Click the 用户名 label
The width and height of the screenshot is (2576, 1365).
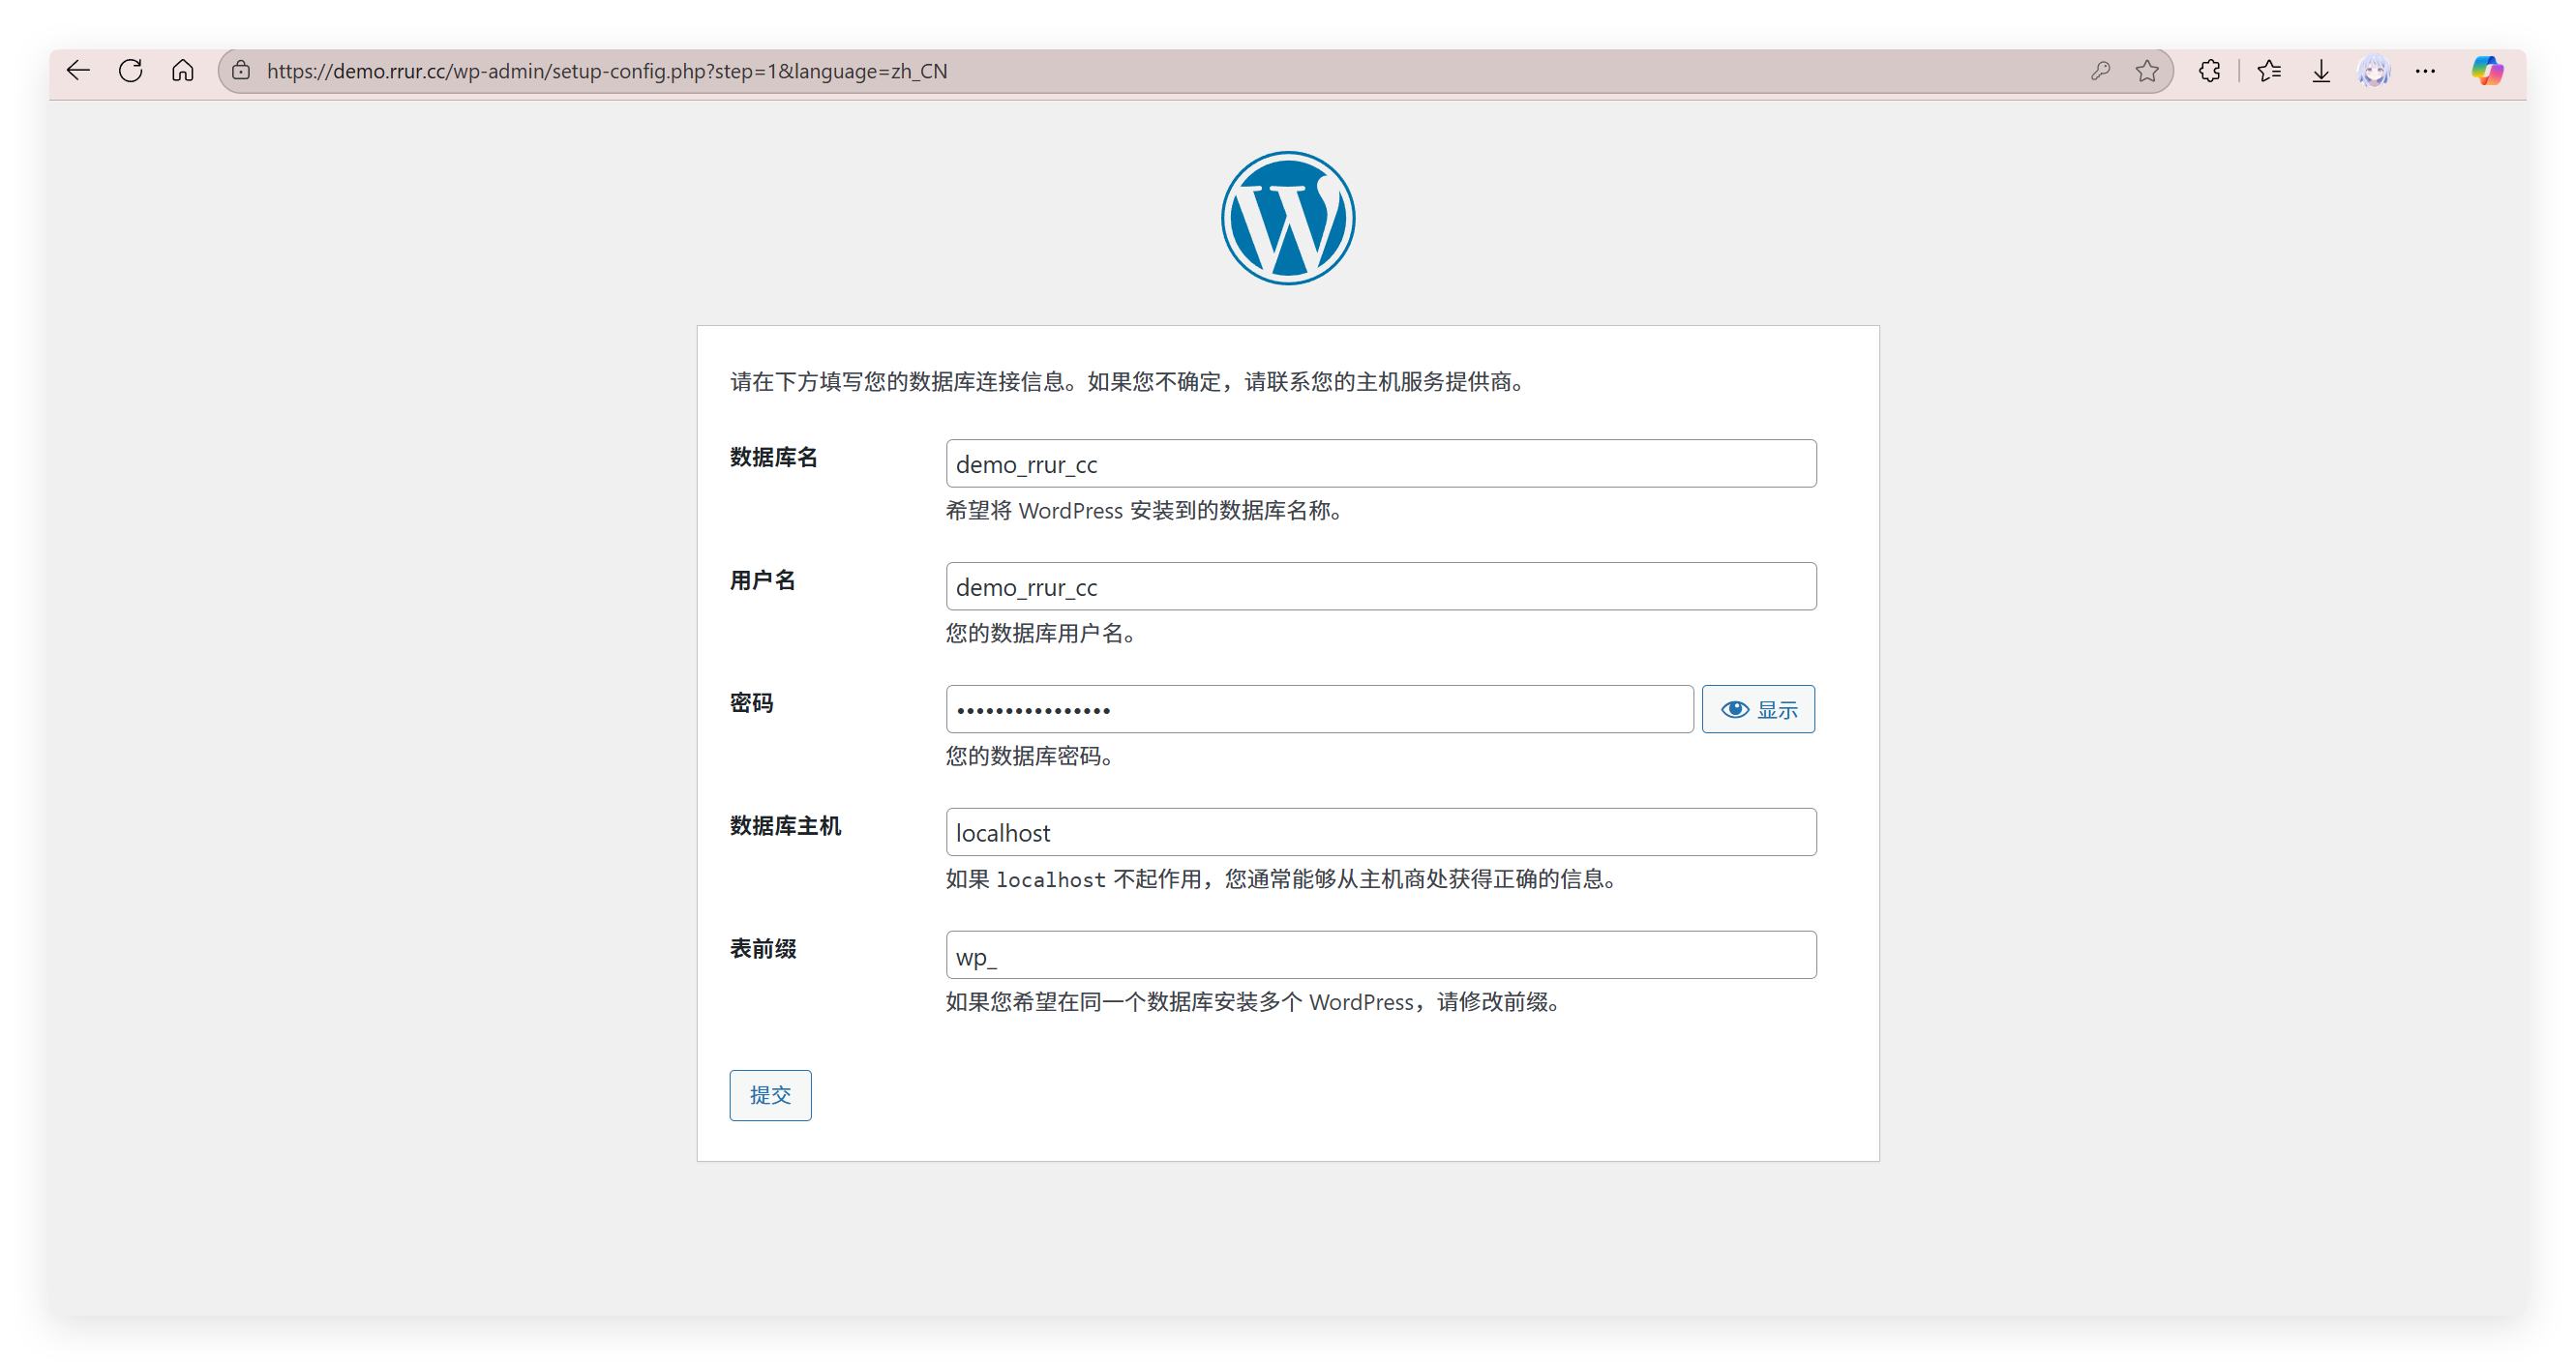coord(763,581)
